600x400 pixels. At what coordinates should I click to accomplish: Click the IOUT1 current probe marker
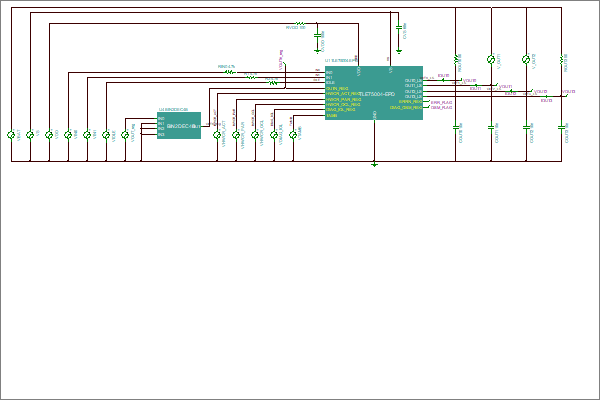475,87
